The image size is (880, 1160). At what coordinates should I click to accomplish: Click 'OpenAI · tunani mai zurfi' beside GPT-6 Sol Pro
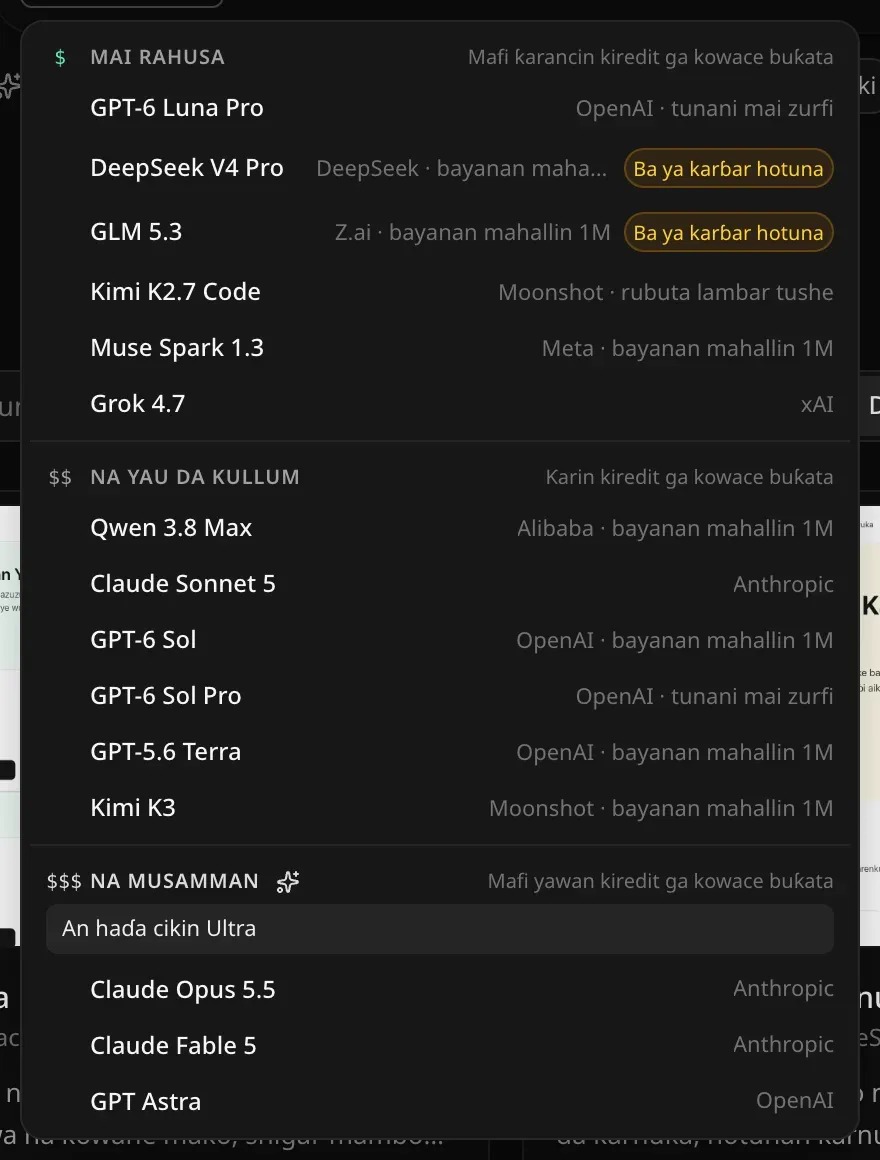[x=705, y=696]
